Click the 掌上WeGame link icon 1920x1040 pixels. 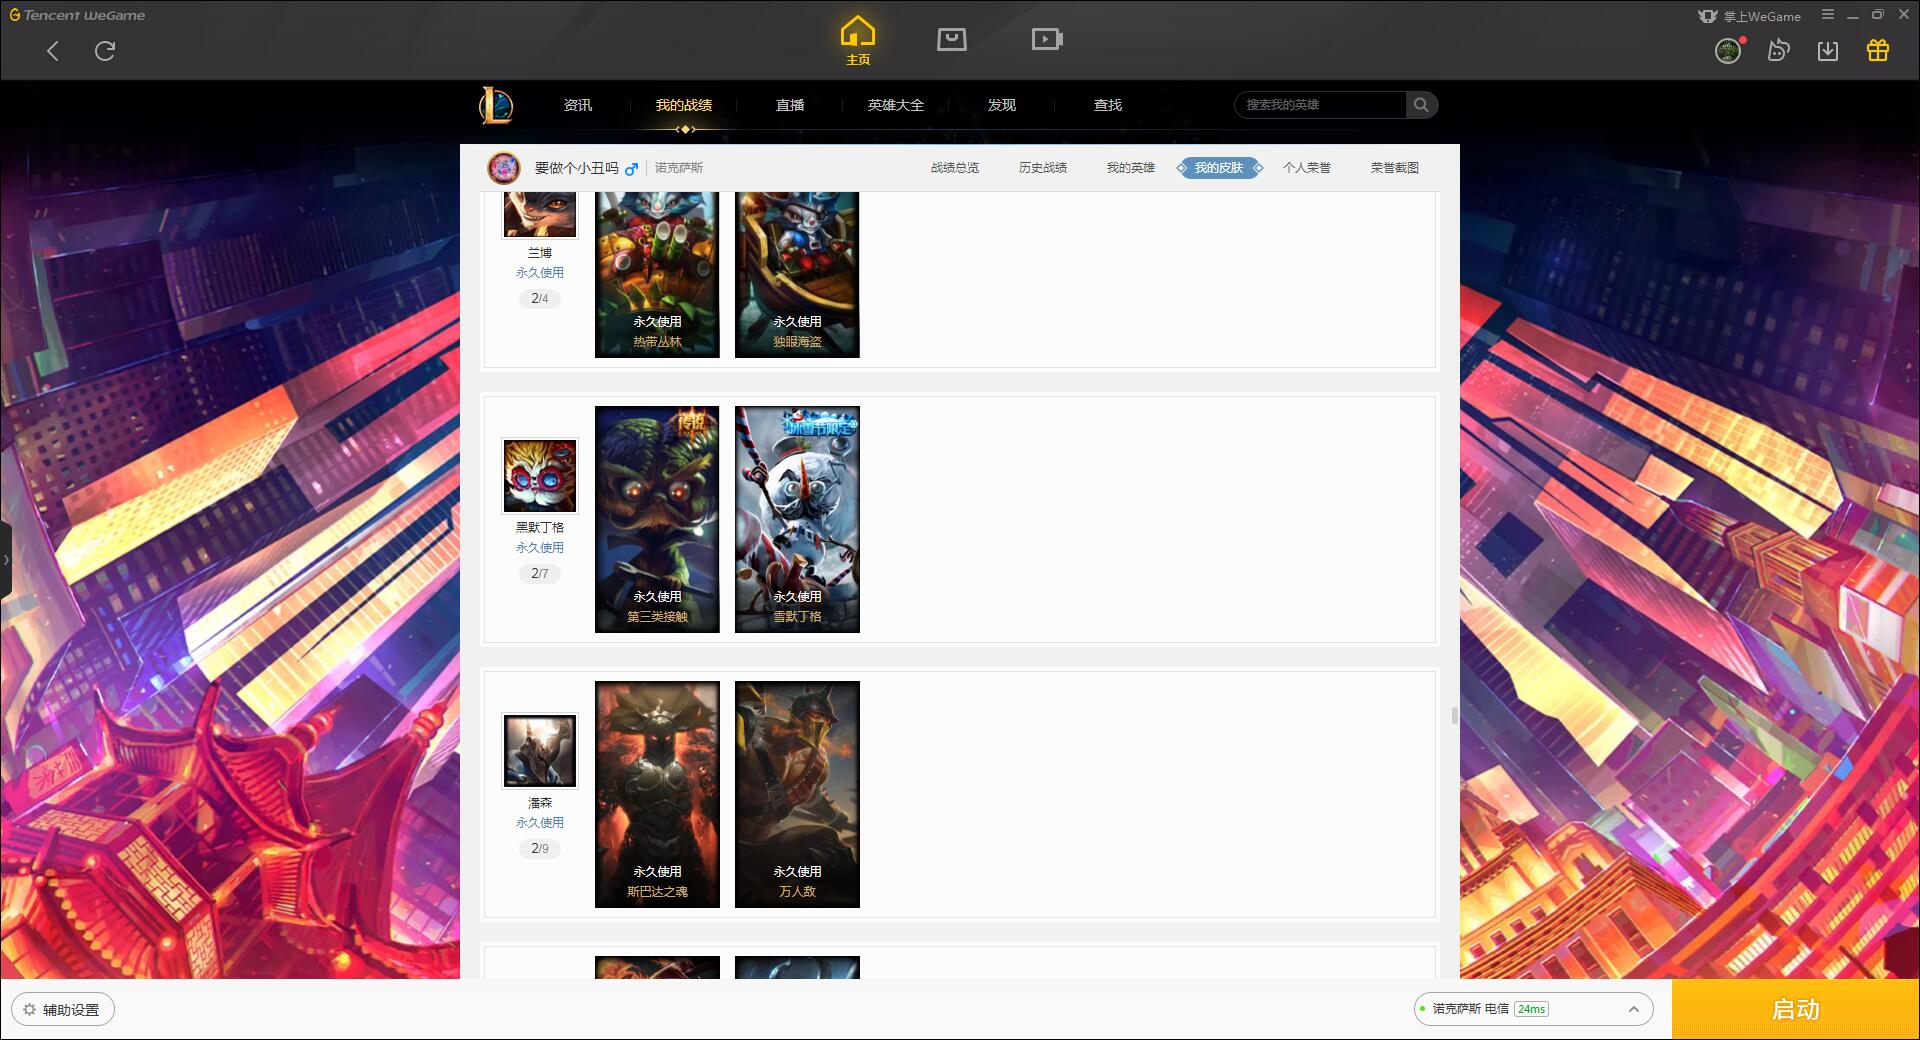point(1749,16)
